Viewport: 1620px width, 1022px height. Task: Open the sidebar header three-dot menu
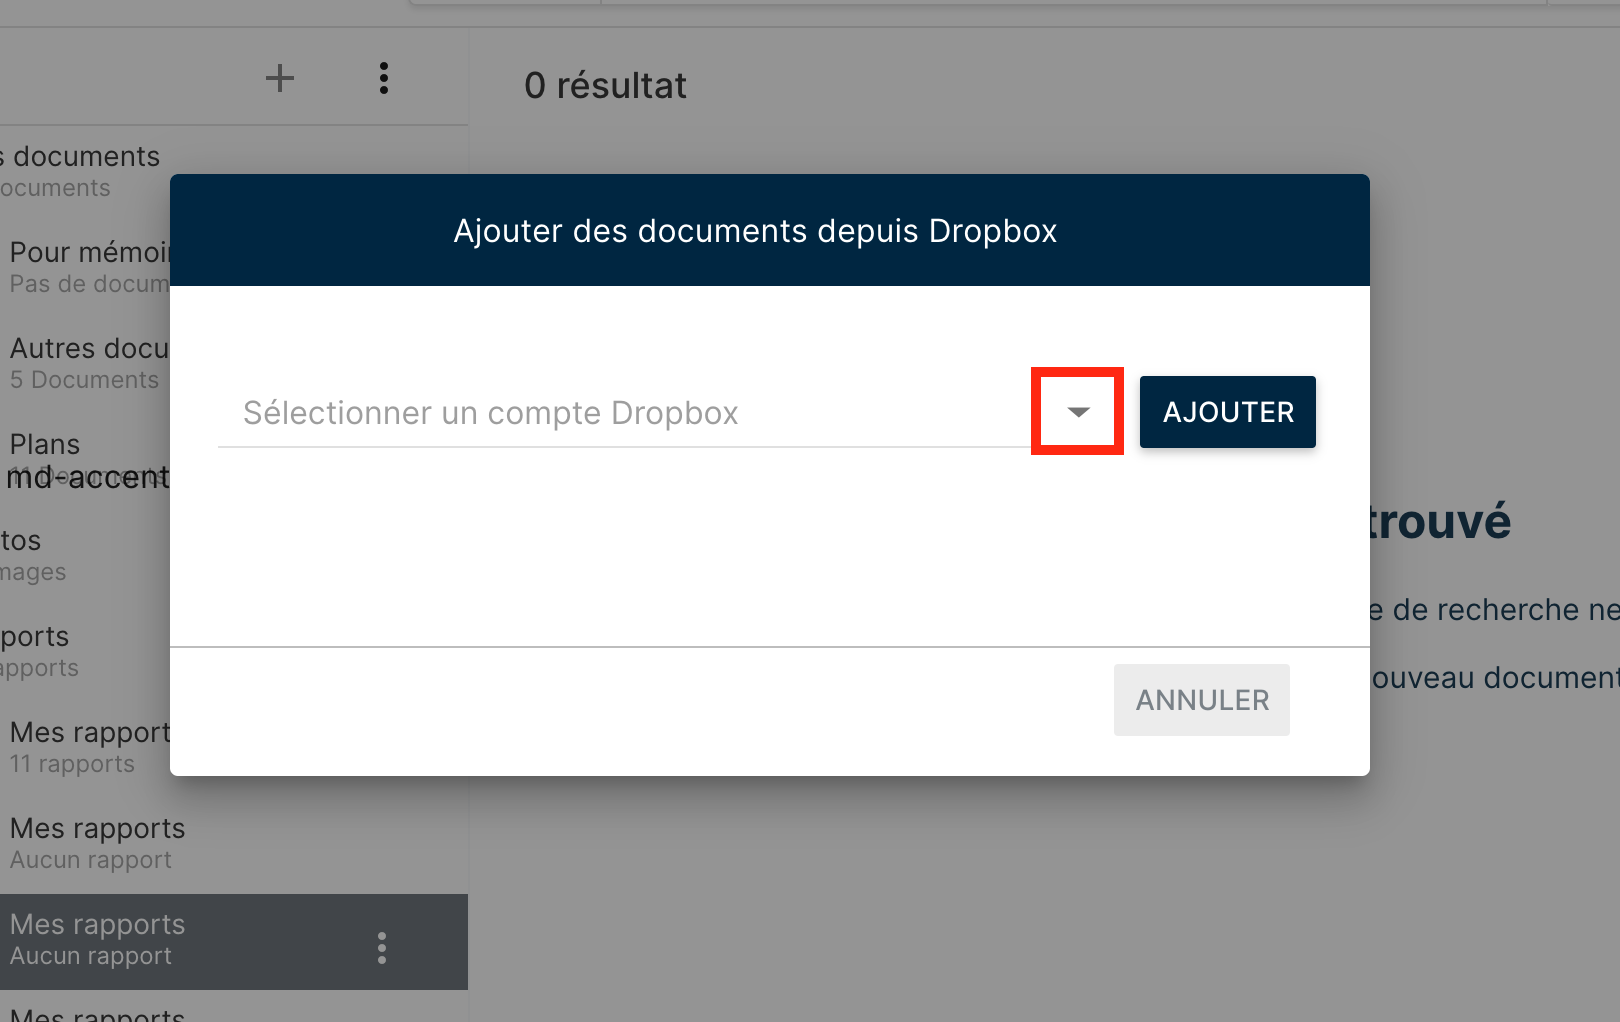[x=384, y=78]
